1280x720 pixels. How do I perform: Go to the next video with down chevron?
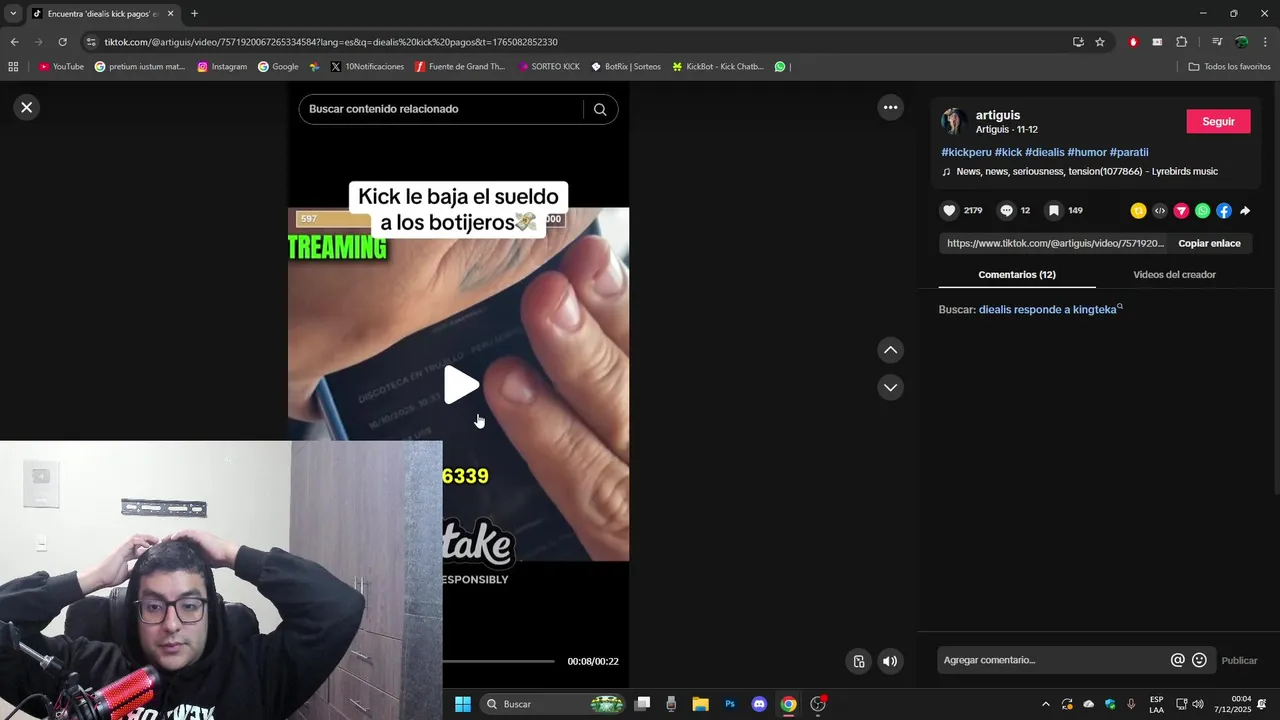click(x=890, y=387)
